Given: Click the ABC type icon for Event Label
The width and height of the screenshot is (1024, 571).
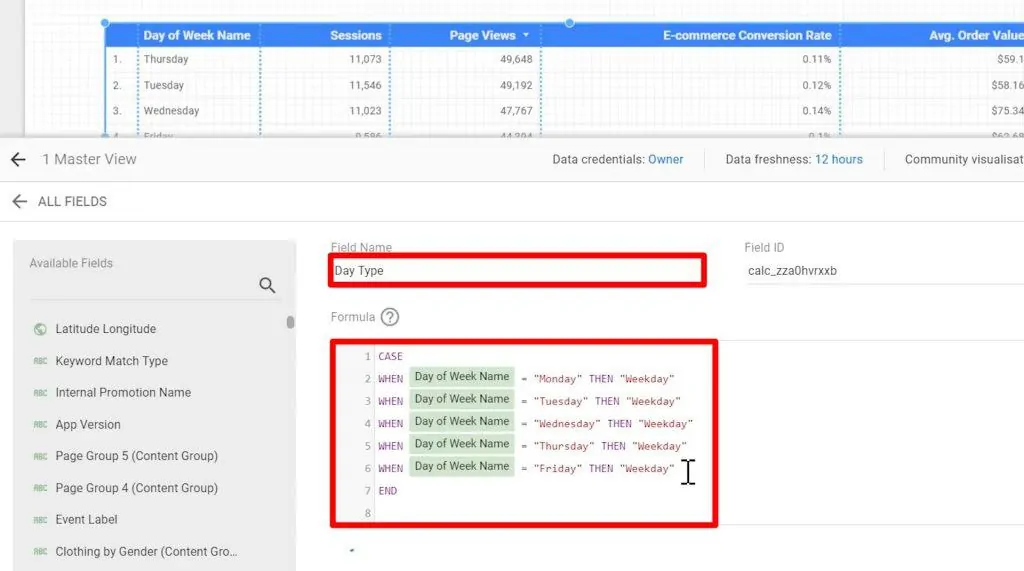Looking at the screenshot, I should (x=40, y=520).
